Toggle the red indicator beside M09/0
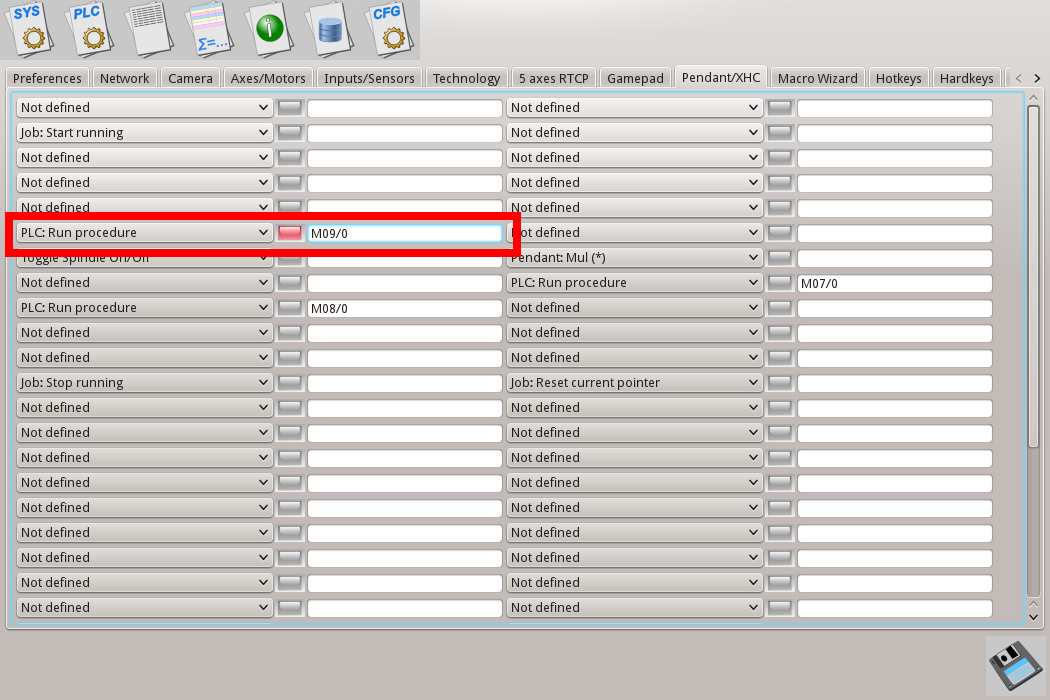Screen dimensions: 1050x700 pyautogui.click(x=290, y=233)
